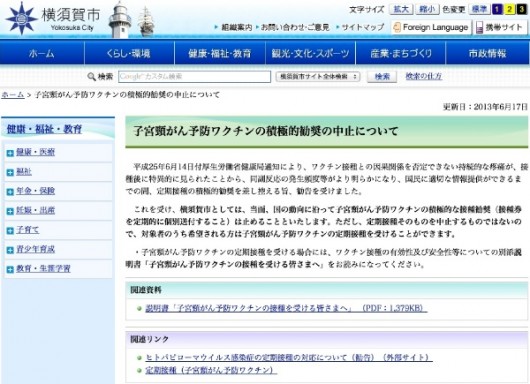The height and width of the screenshot is (384, 530).
Task: Click the mobile phone icon beside 携帯サイト
Action: click(x=479, y=28)
